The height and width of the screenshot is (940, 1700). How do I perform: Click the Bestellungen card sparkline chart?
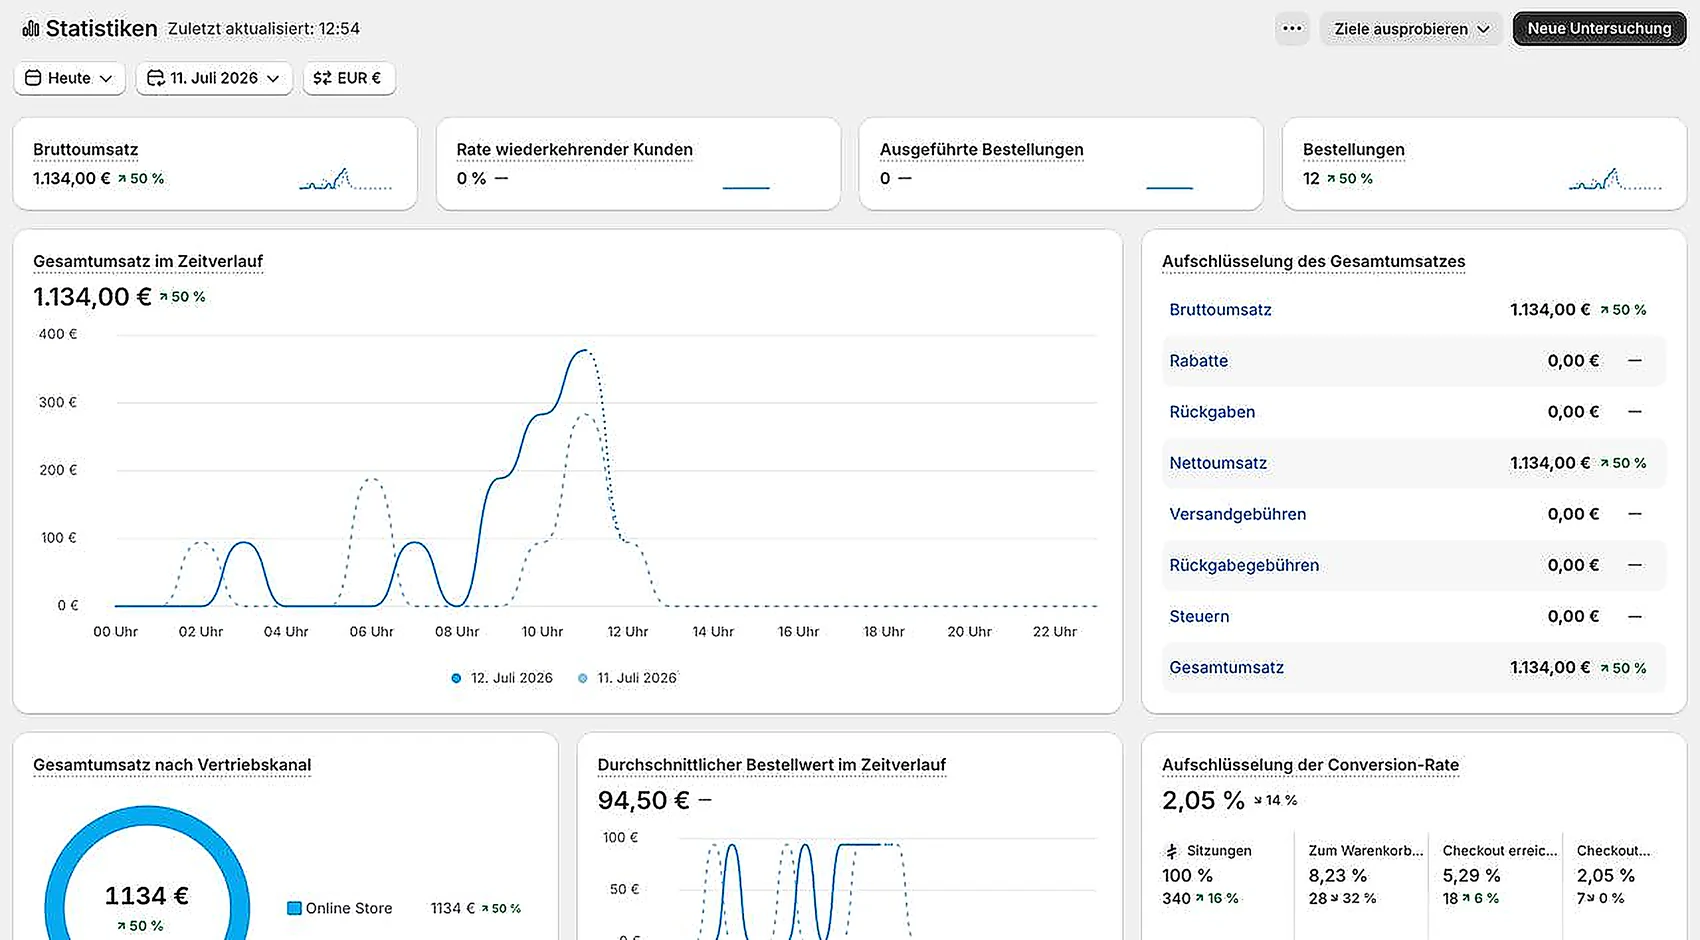[x=1615, y=179]
